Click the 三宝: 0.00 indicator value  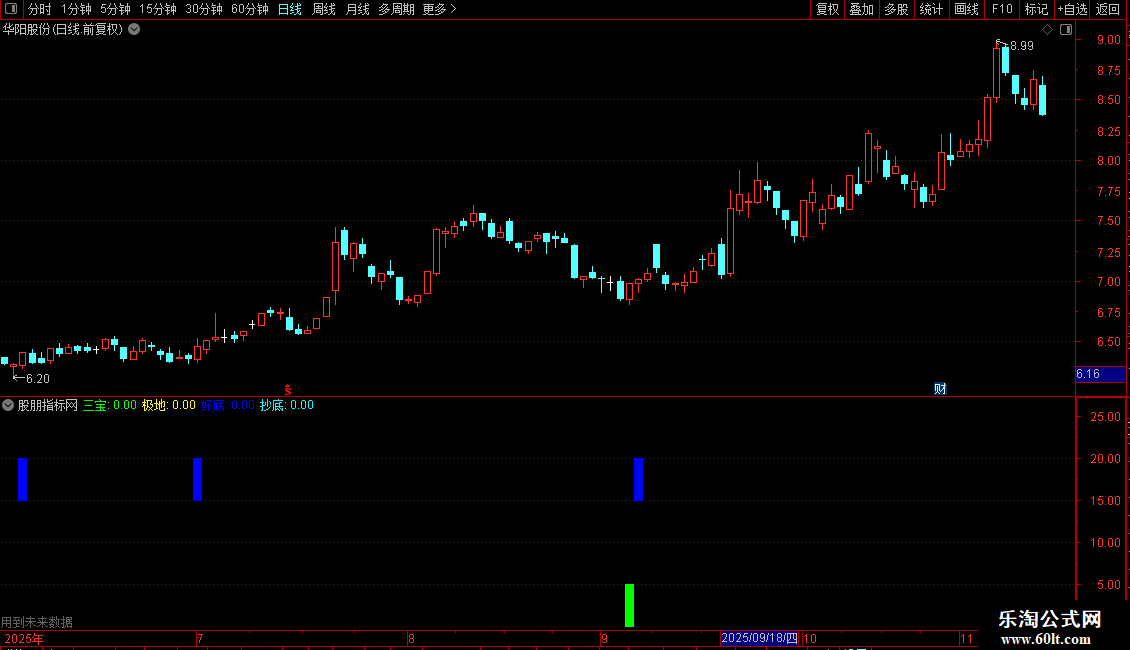[x=110, y=405]
